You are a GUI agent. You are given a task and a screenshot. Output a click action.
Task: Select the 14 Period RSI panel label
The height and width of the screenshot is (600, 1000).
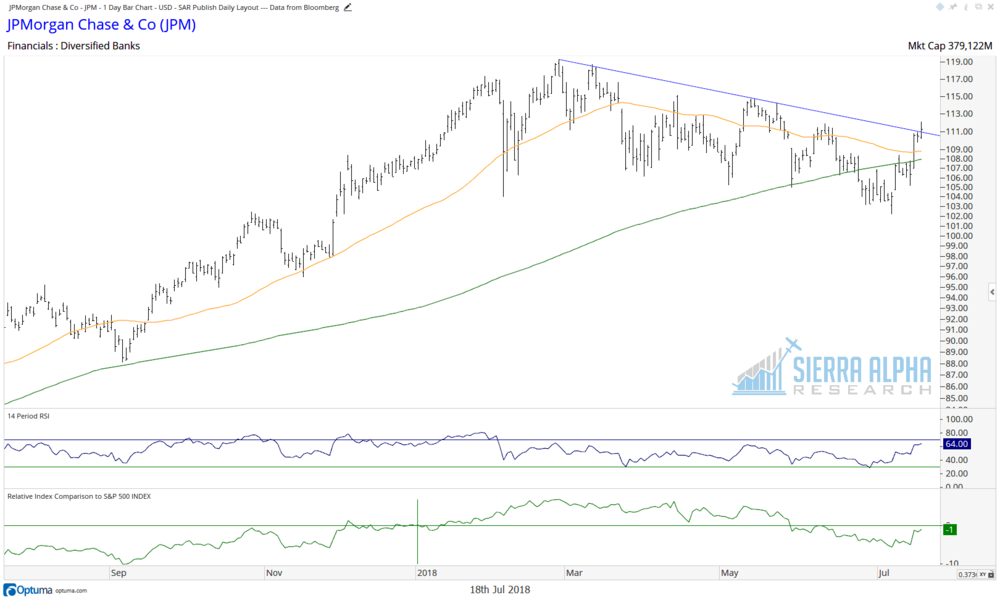(x=28, y=416)
